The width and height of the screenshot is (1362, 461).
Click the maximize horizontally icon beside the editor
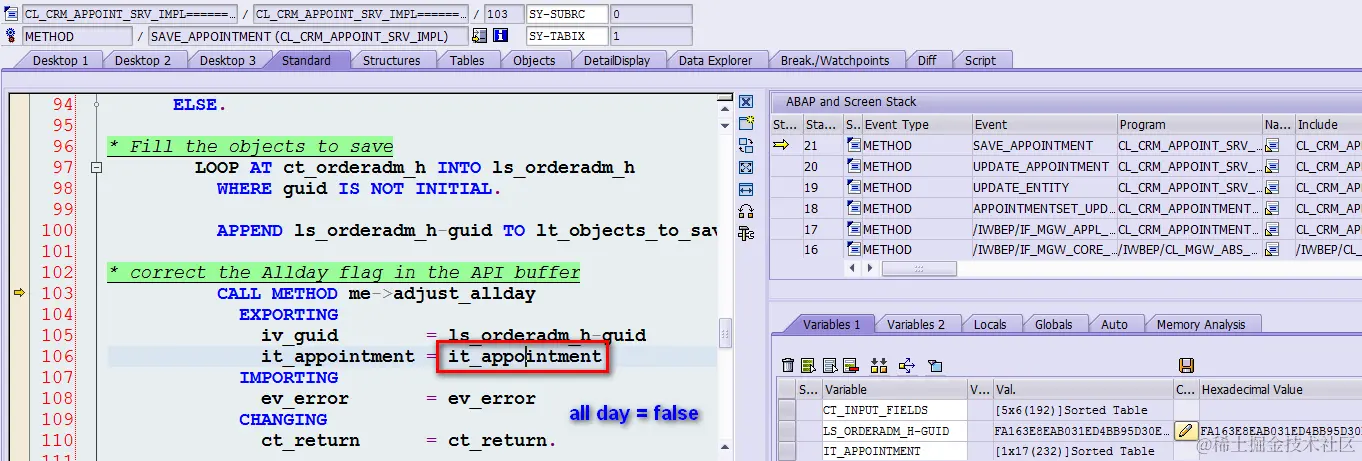746,189
